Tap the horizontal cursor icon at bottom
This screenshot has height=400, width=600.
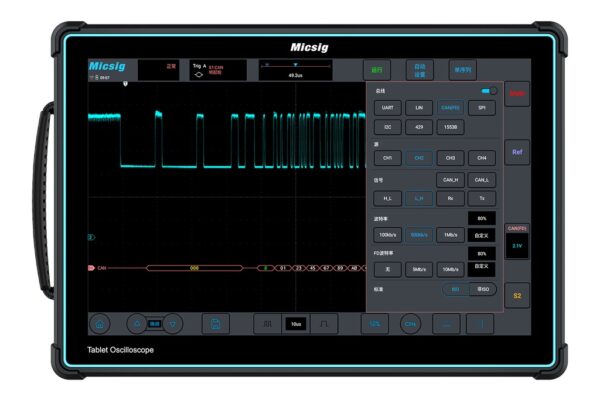446,324
